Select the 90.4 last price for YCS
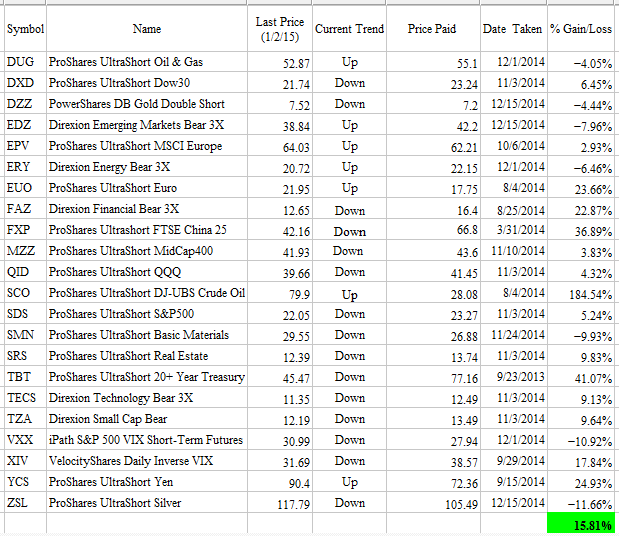 280,482
